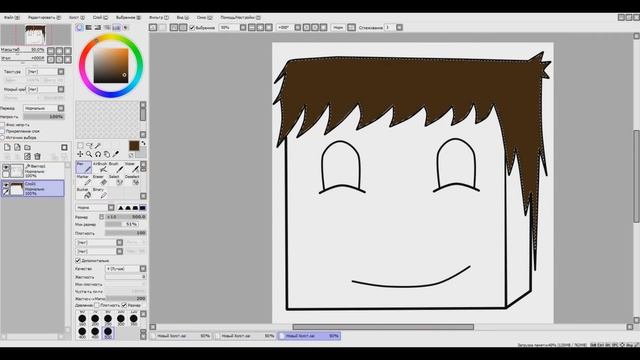The width and height of the screenshot is (640, 360).
Task: Toggle the Выбранное checkbox in the toolbar
Action: tap(192, 28)
